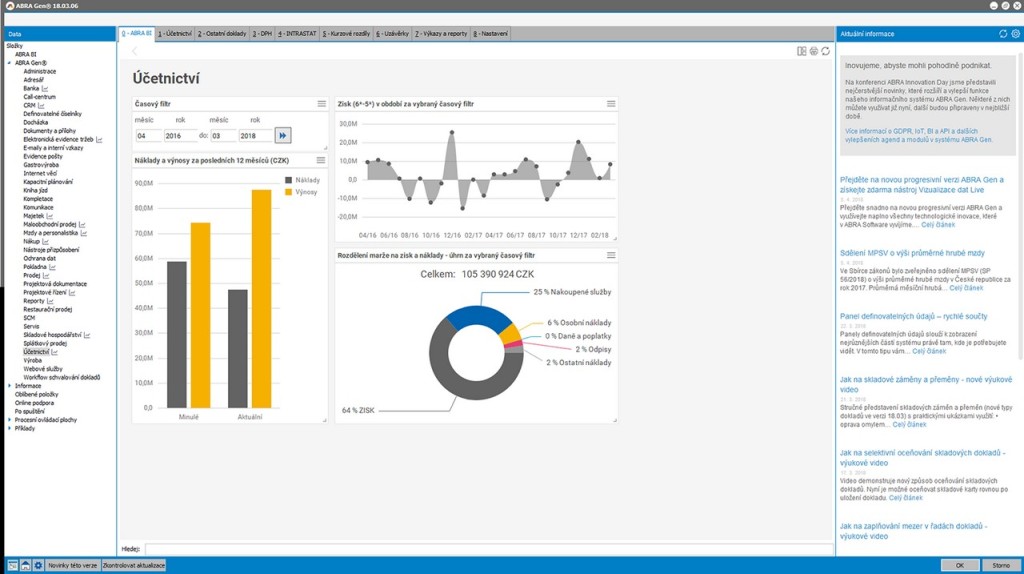Click the chart icon beside Elektronická evidence tržeb
Screen dimensions: 1024x574
(99, 139)
